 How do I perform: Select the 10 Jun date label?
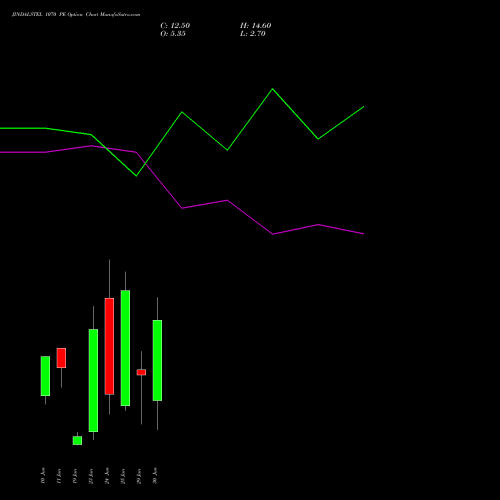click(43, 475)
